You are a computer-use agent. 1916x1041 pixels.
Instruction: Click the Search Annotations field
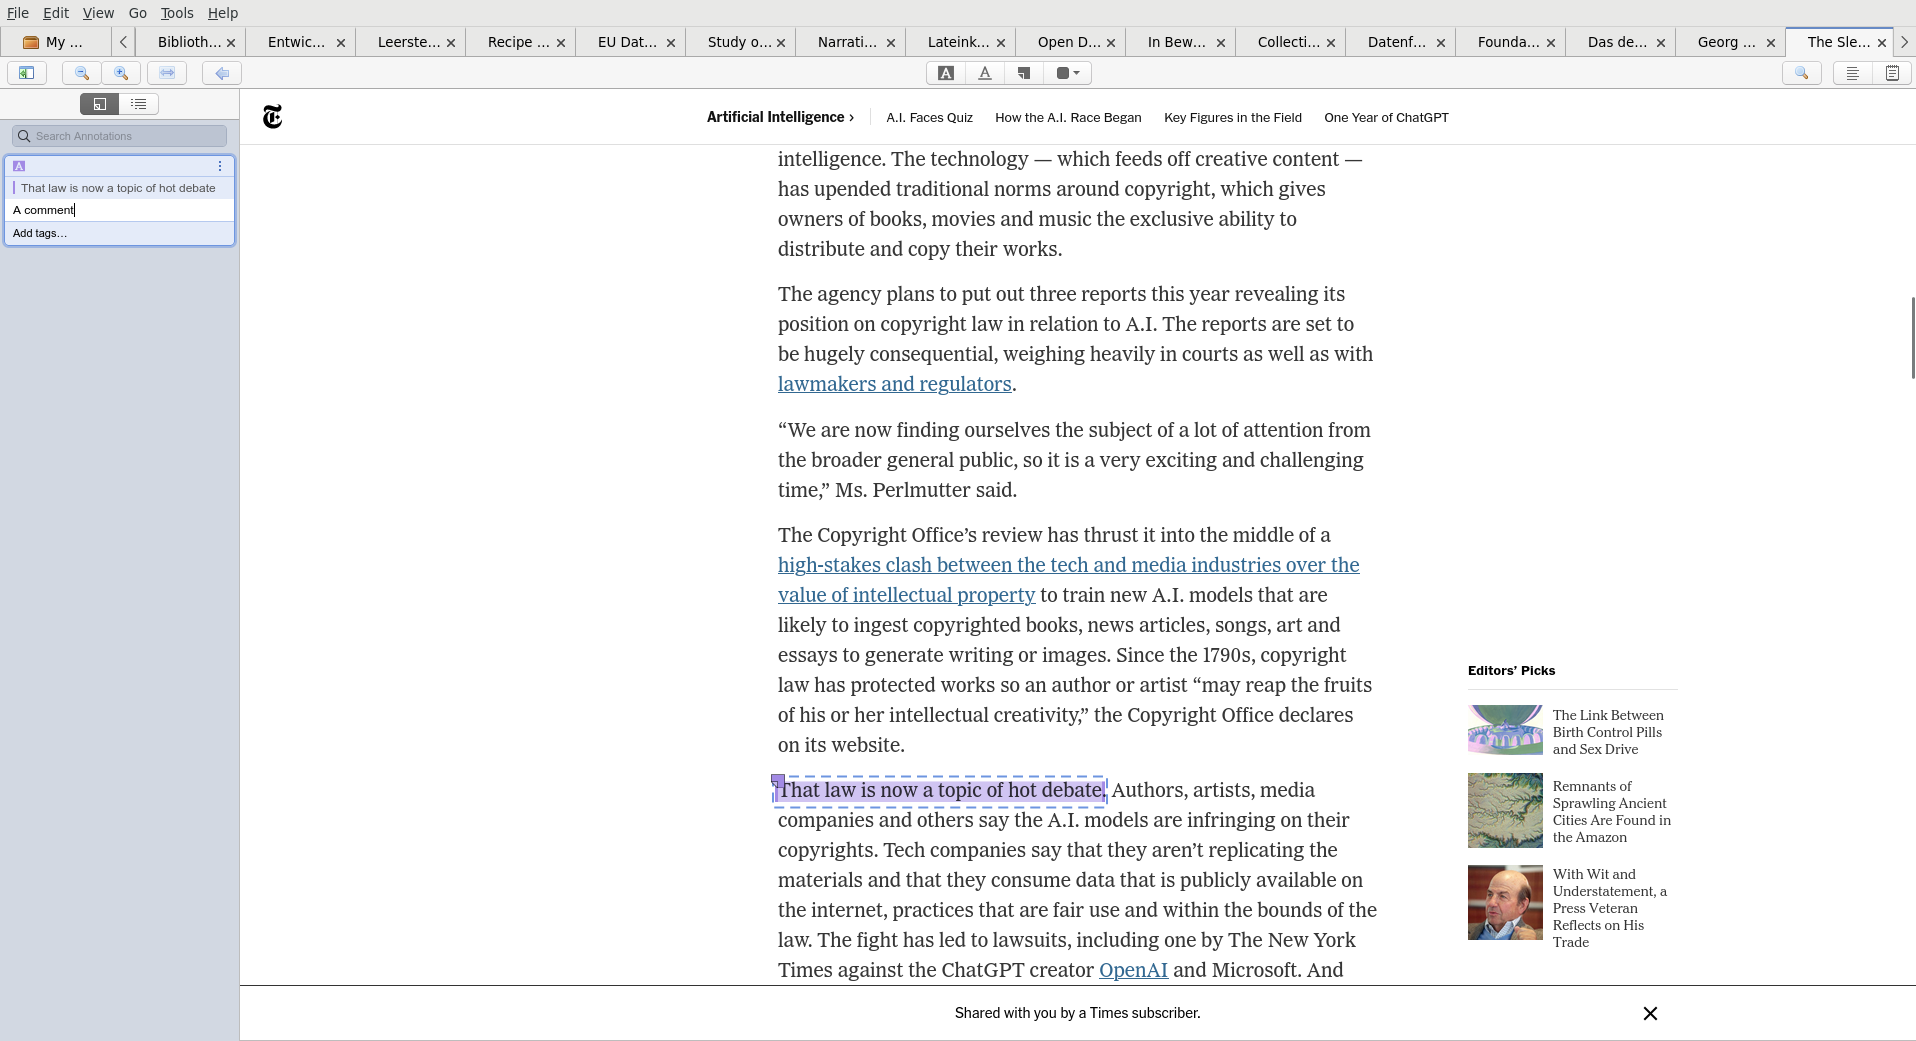coord(120,136)
